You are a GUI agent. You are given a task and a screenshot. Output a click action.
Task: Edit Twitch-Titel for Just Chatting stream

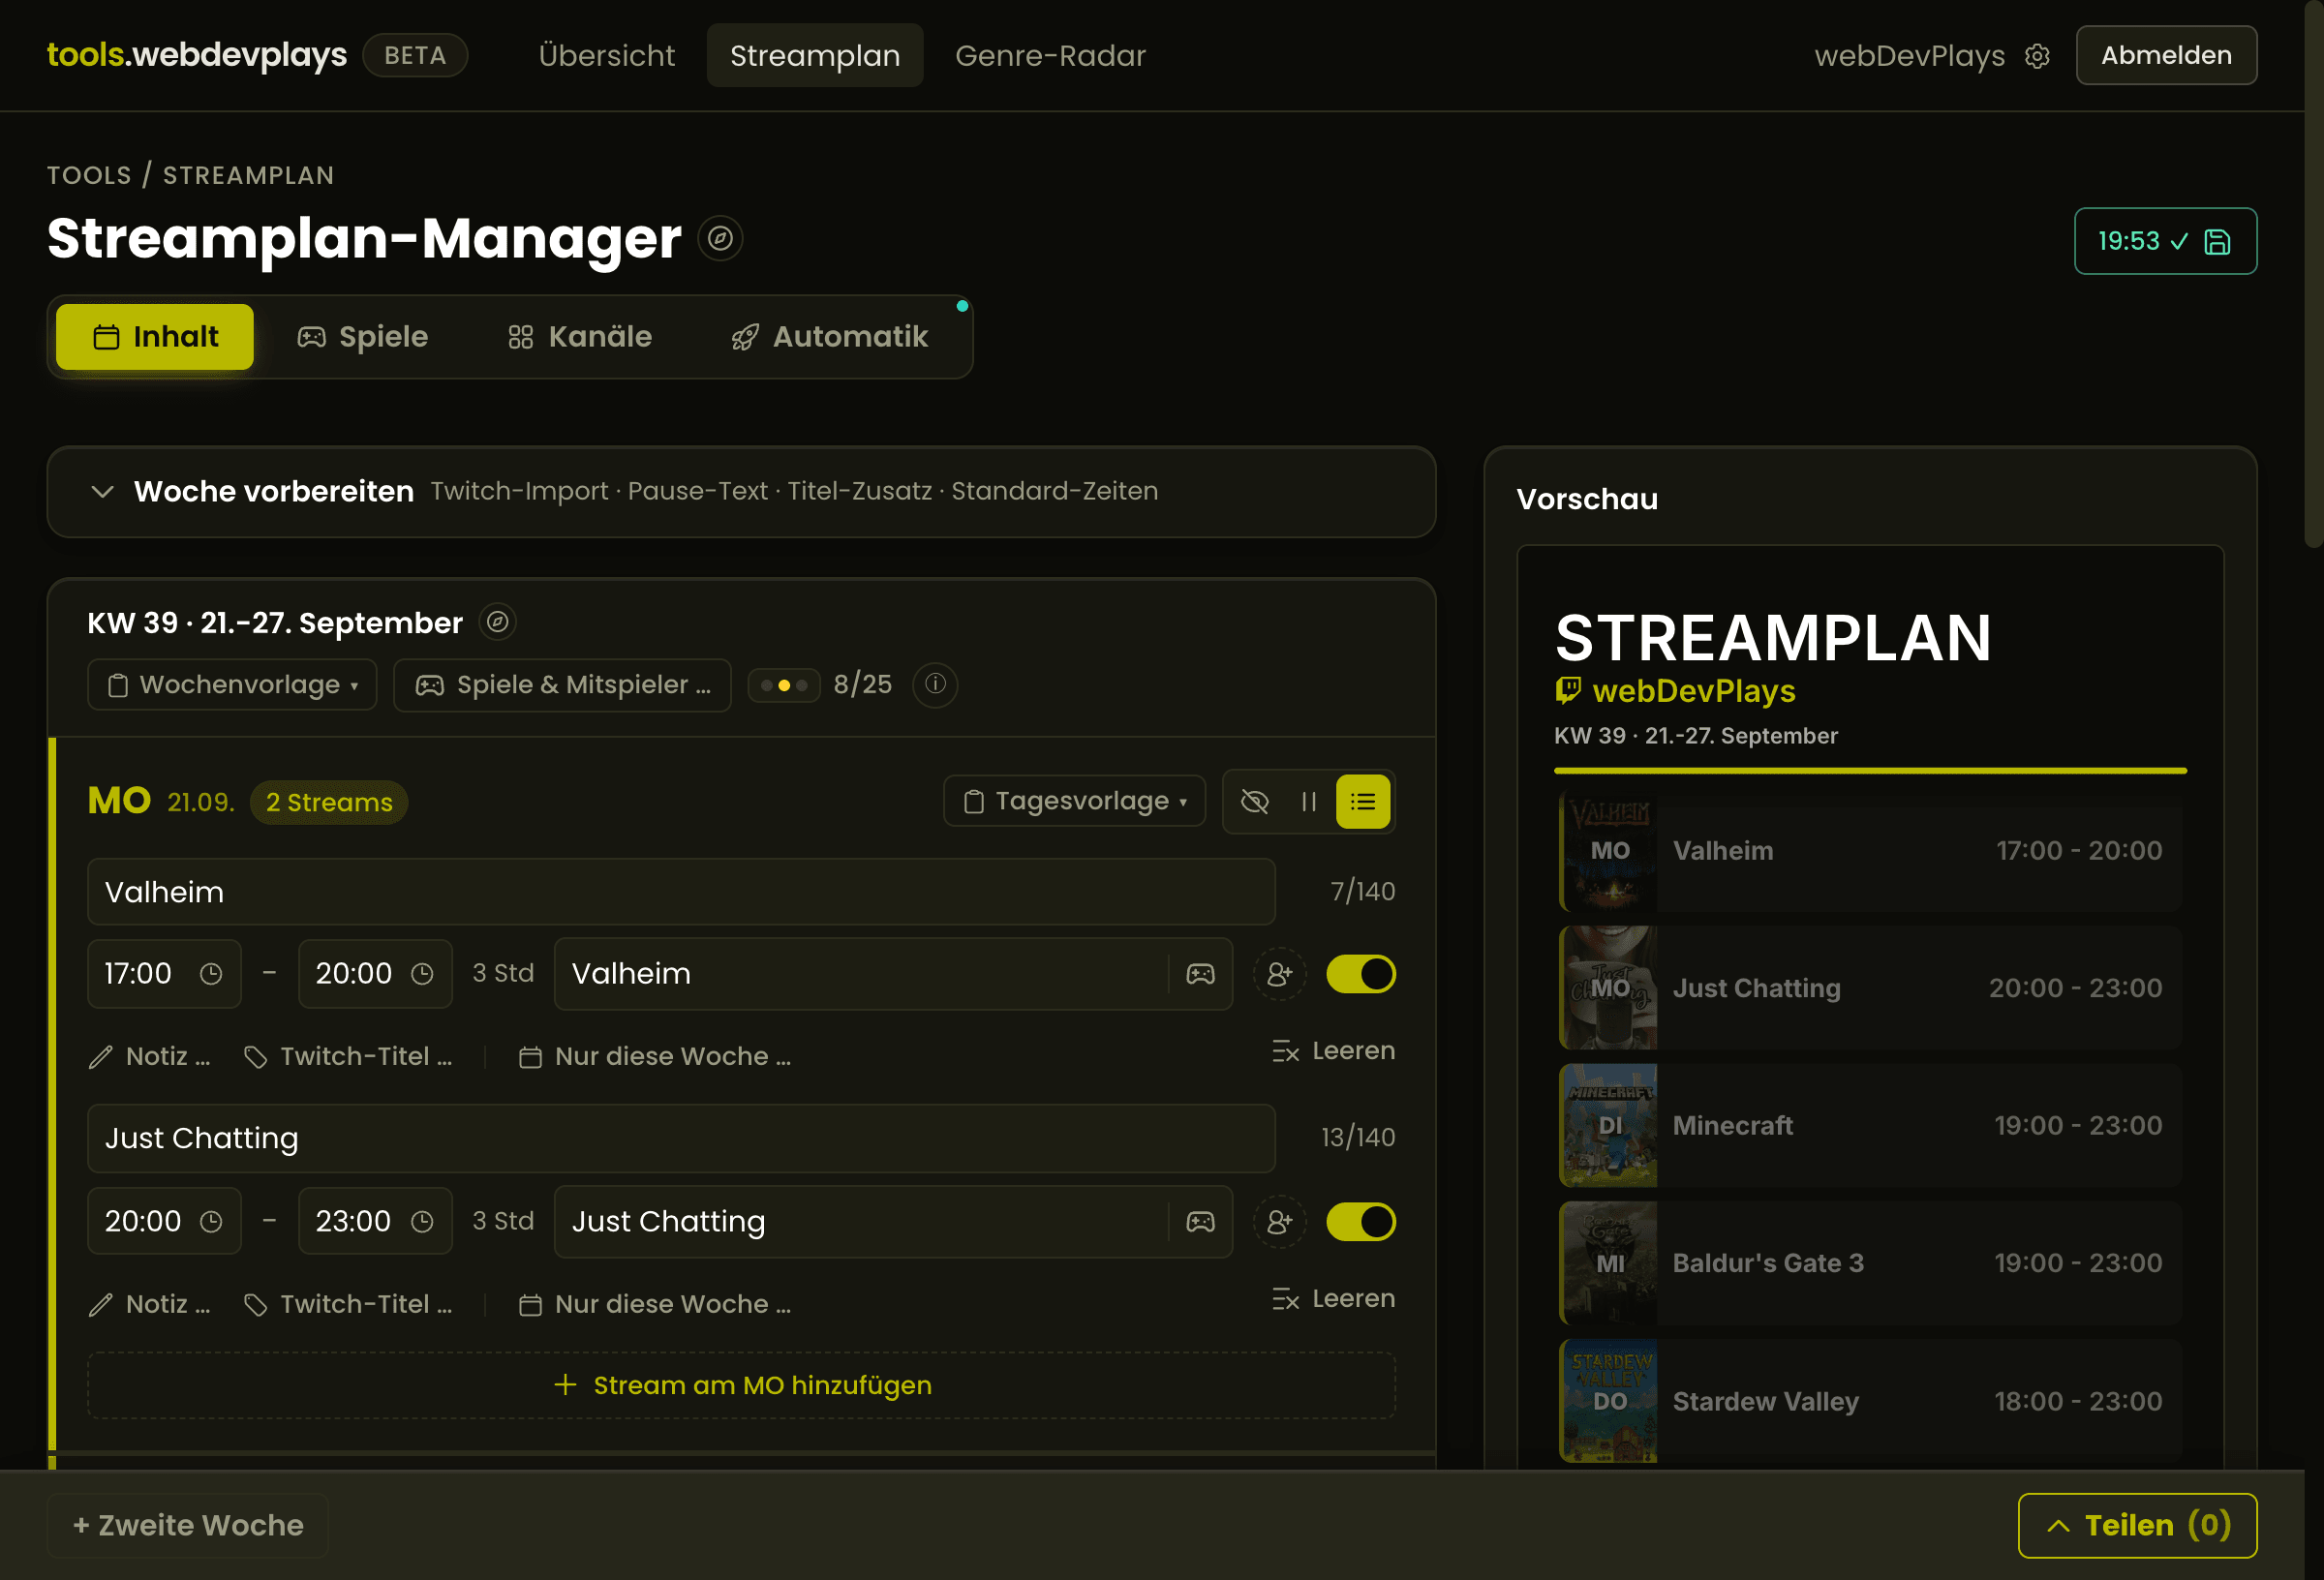(348, 1304)
